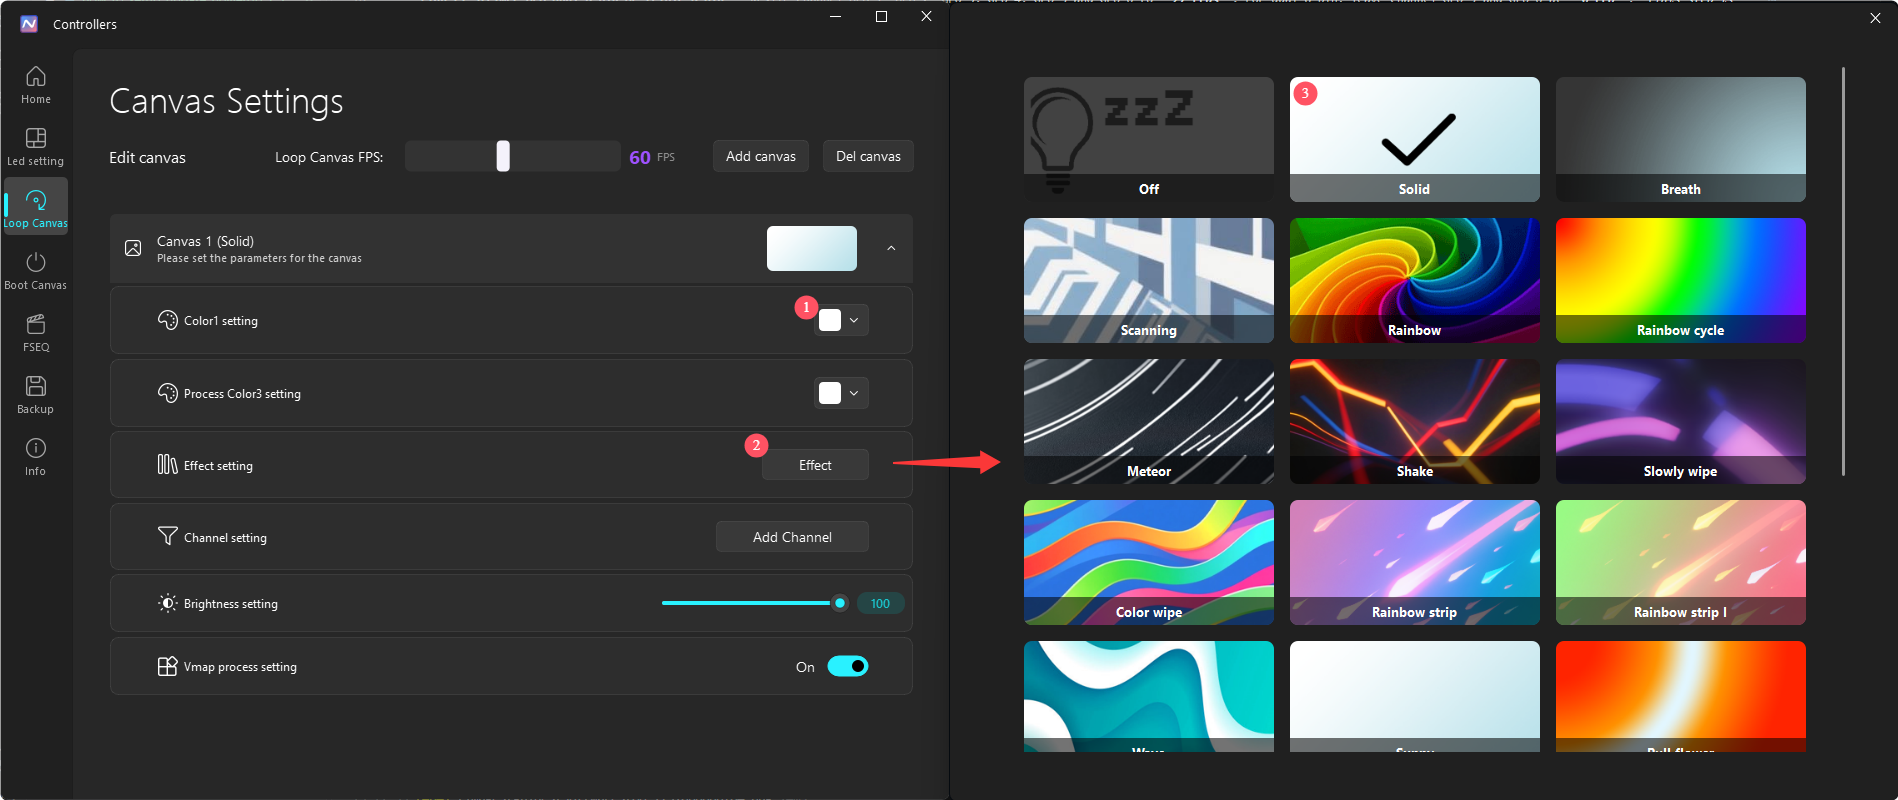
Task: Toggle the Vmap process switch off
Action: click(848, 666)
